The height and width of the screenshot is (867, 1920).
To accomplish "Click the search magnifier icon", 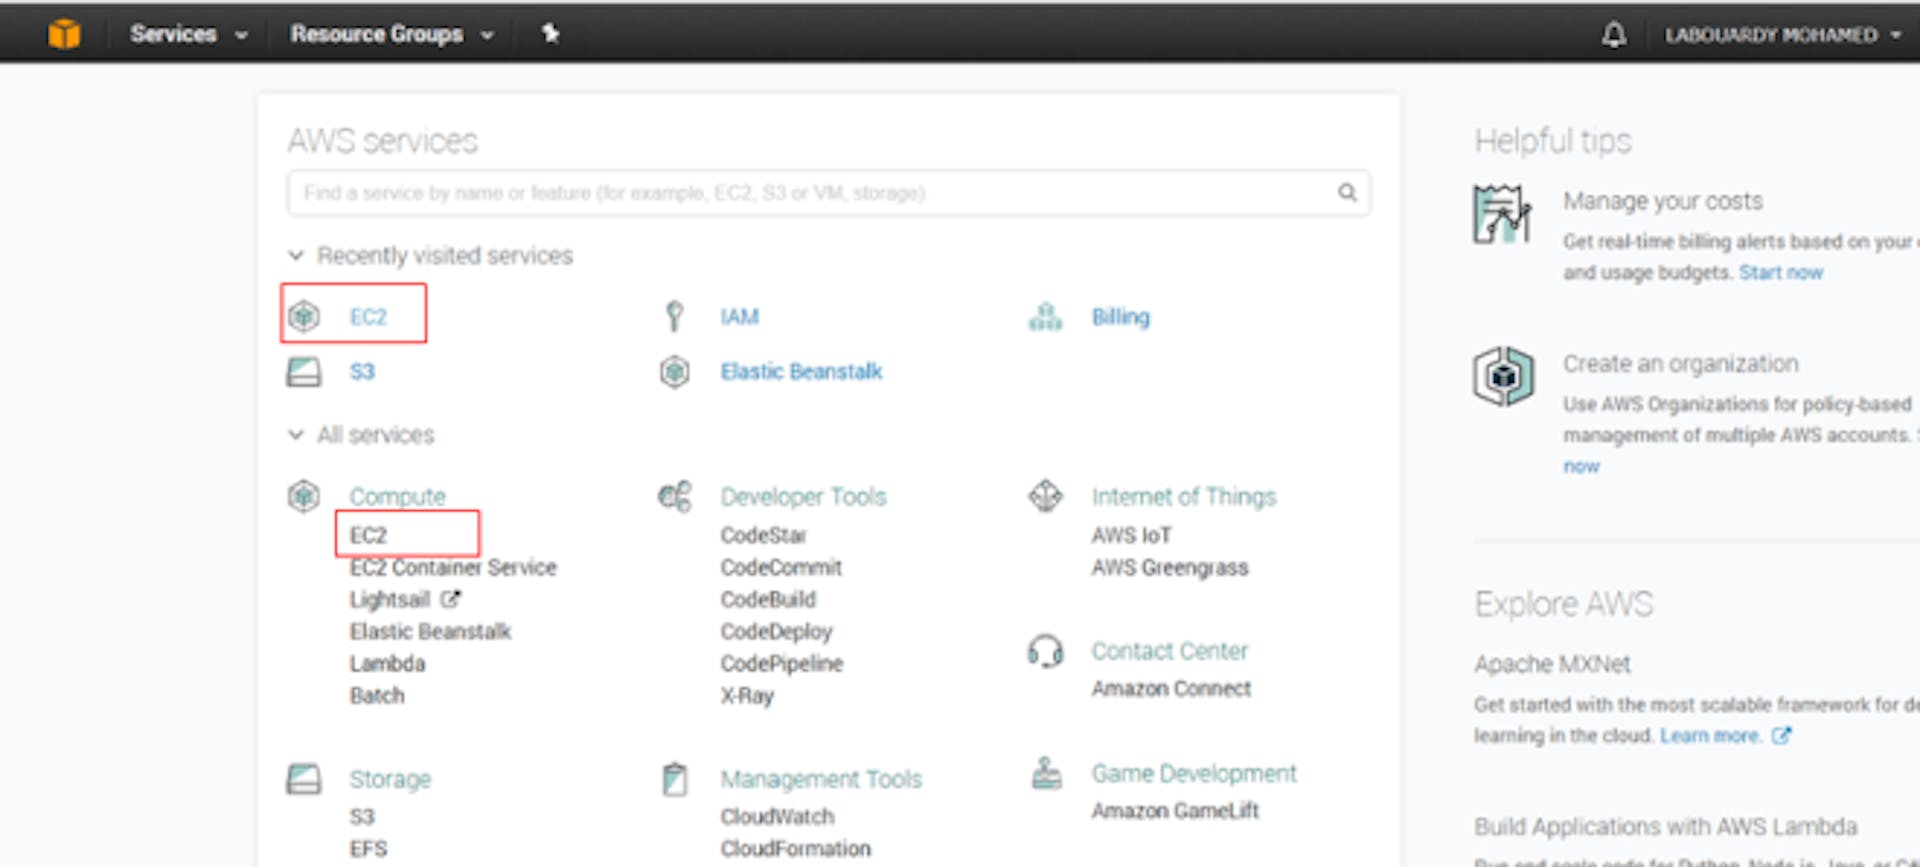I will point(1347,192).
